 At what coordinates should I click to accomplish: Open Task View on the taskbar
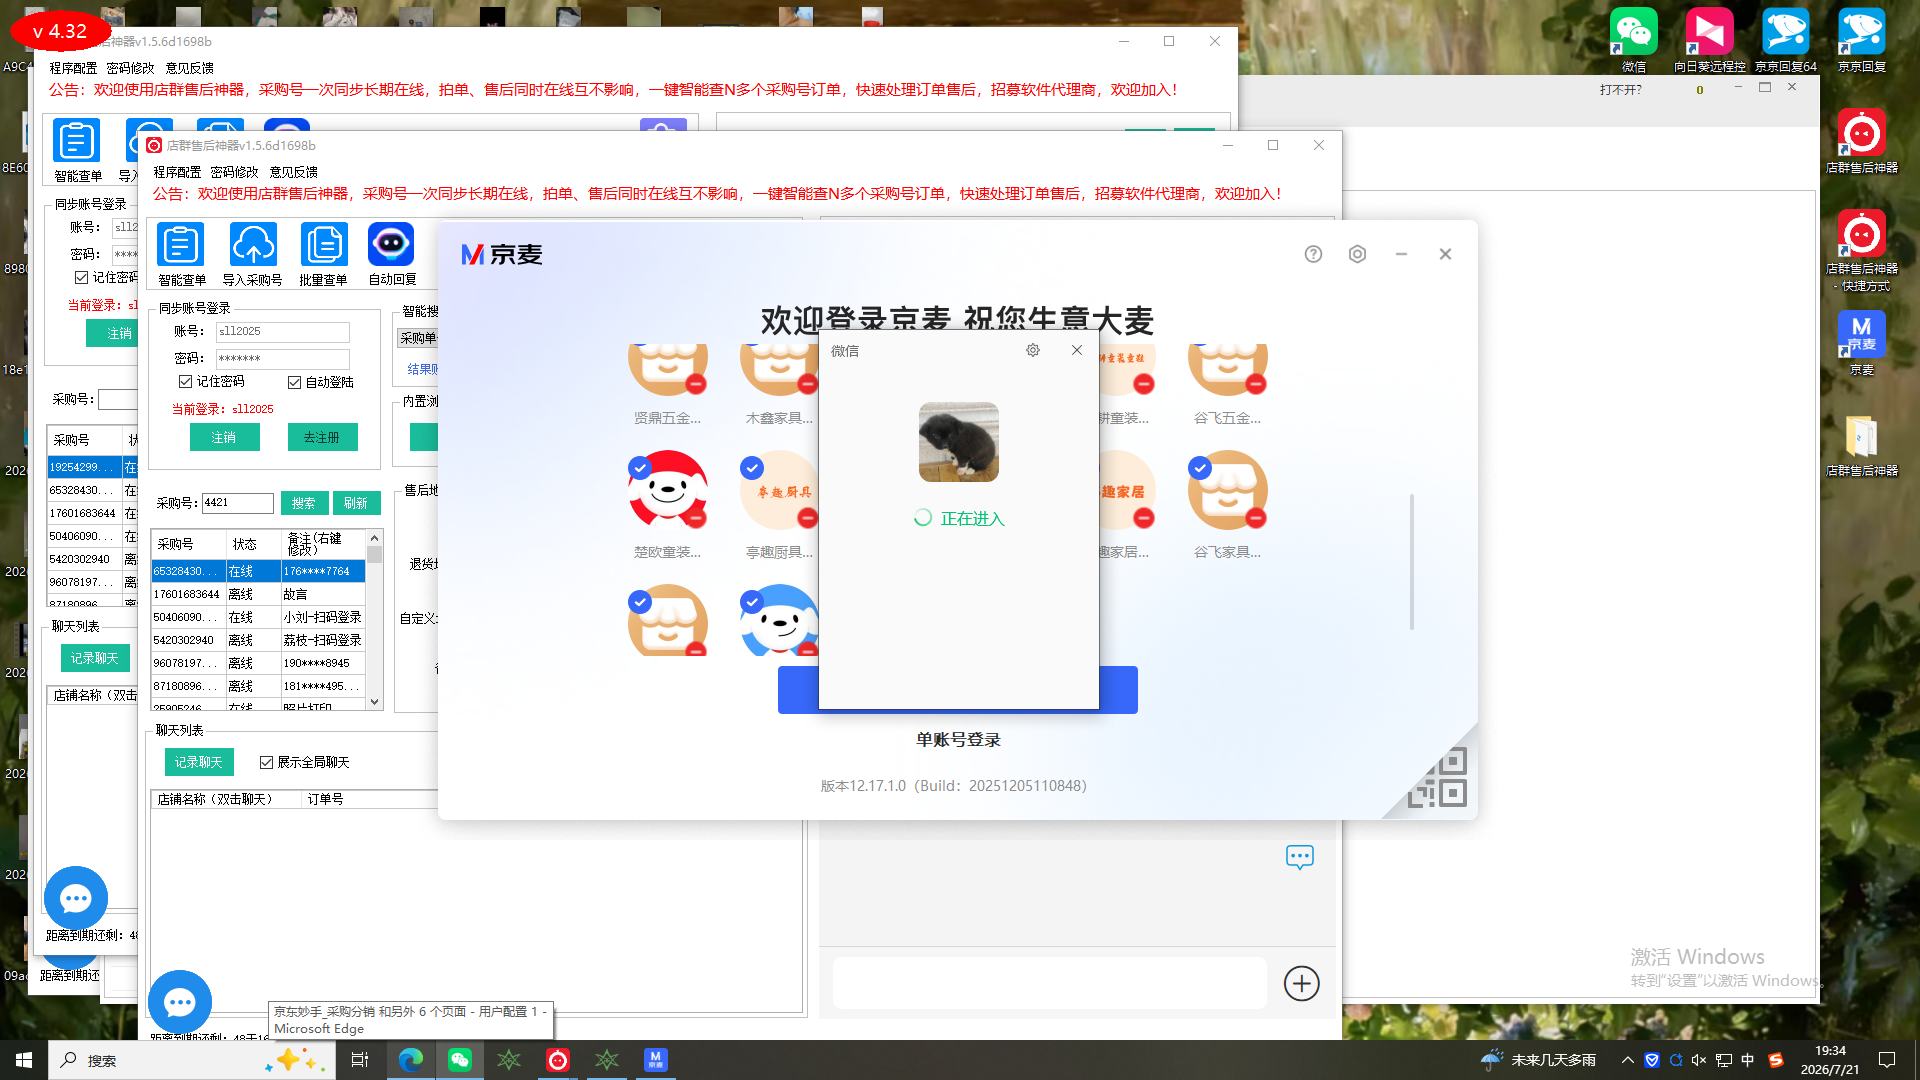click(x=360, y=1060)
